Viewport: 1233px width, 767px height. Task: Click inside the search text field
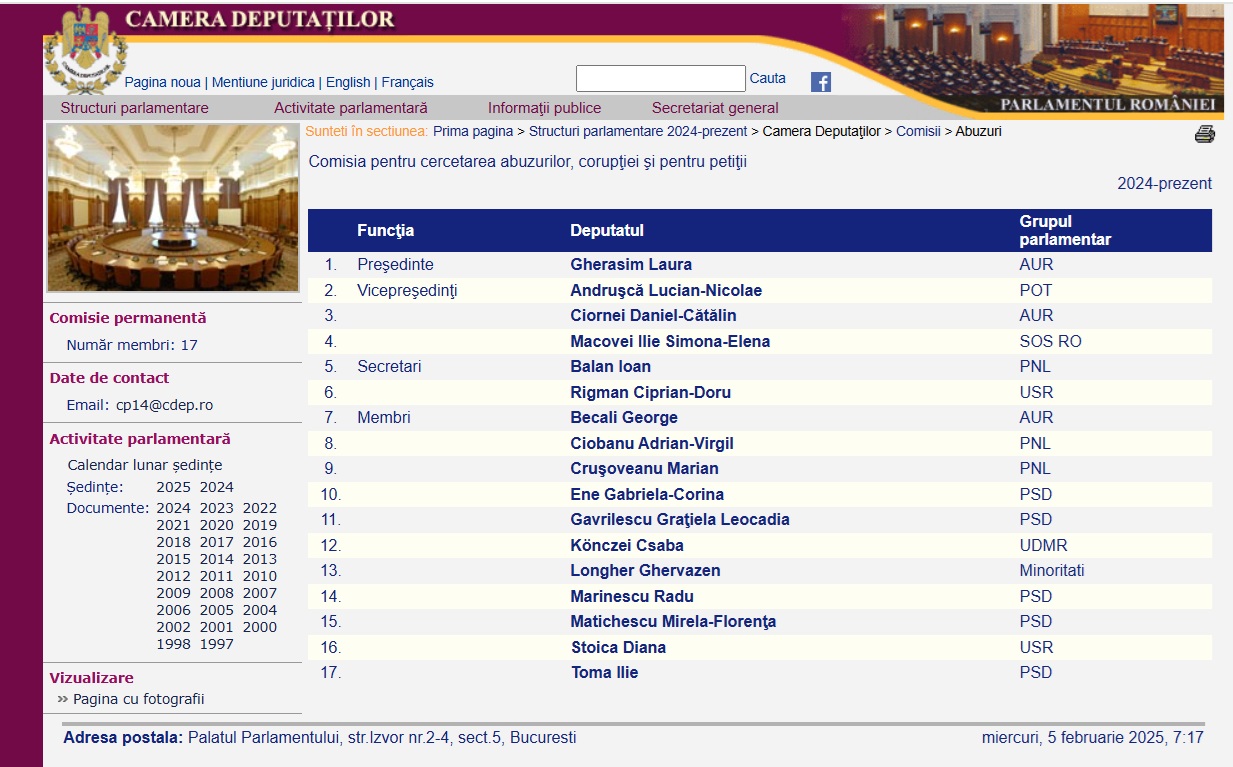tap(660, 79)
